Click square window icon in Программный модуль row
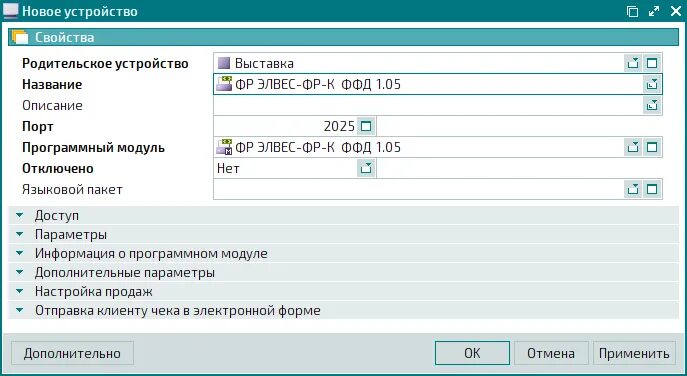Image resolution: width=687 pixels, height=376 pixels. click(652, 147)
